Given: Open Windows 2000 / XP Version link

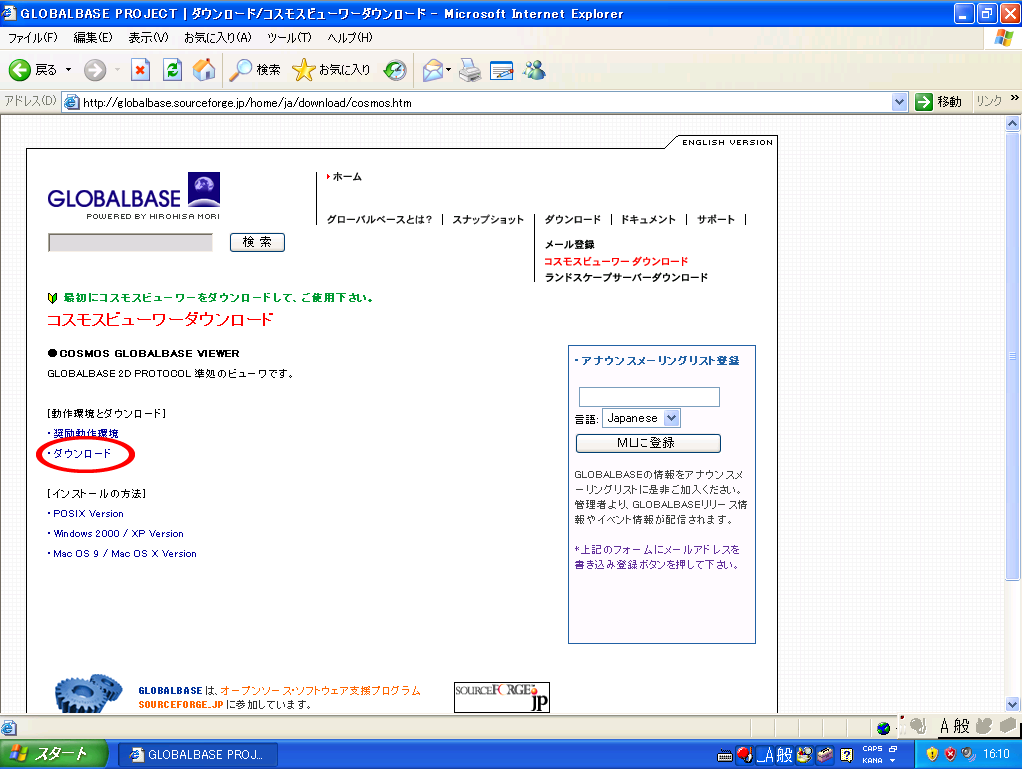Looking at the screenshot, I should (x=119, y=534).
